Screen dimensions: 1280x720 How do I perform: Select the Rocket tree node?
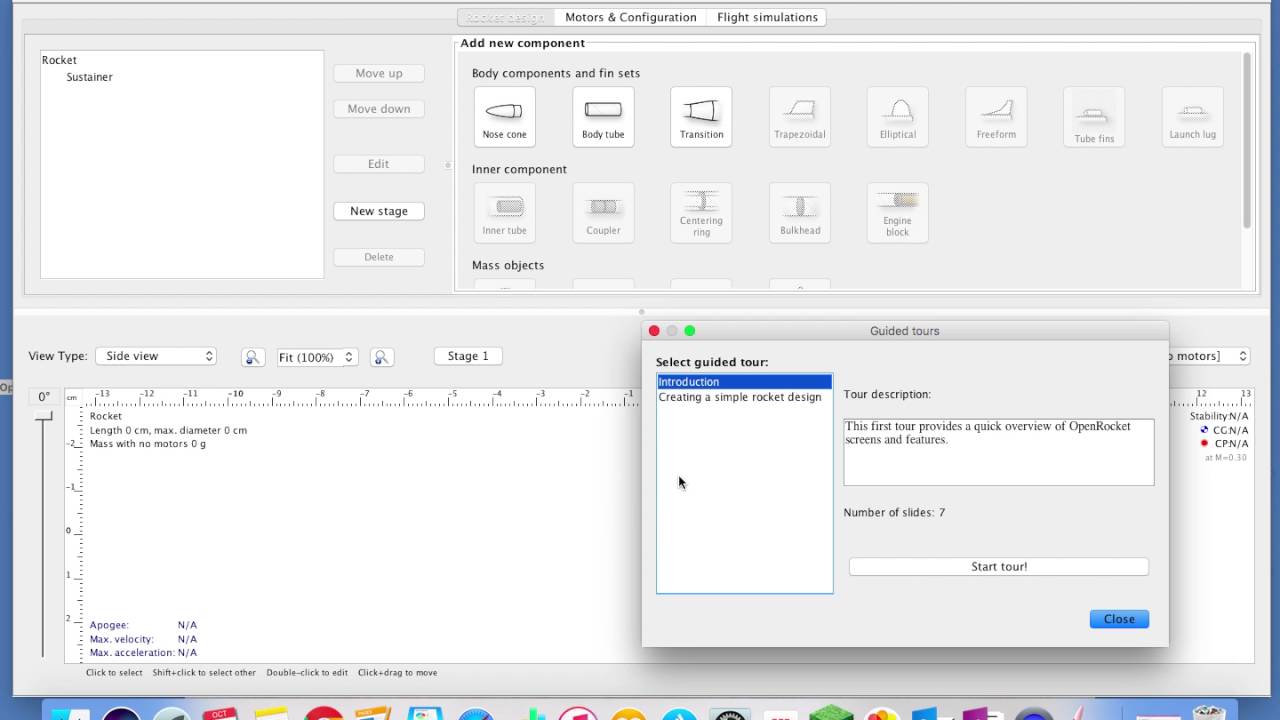[x=59, y=60]
